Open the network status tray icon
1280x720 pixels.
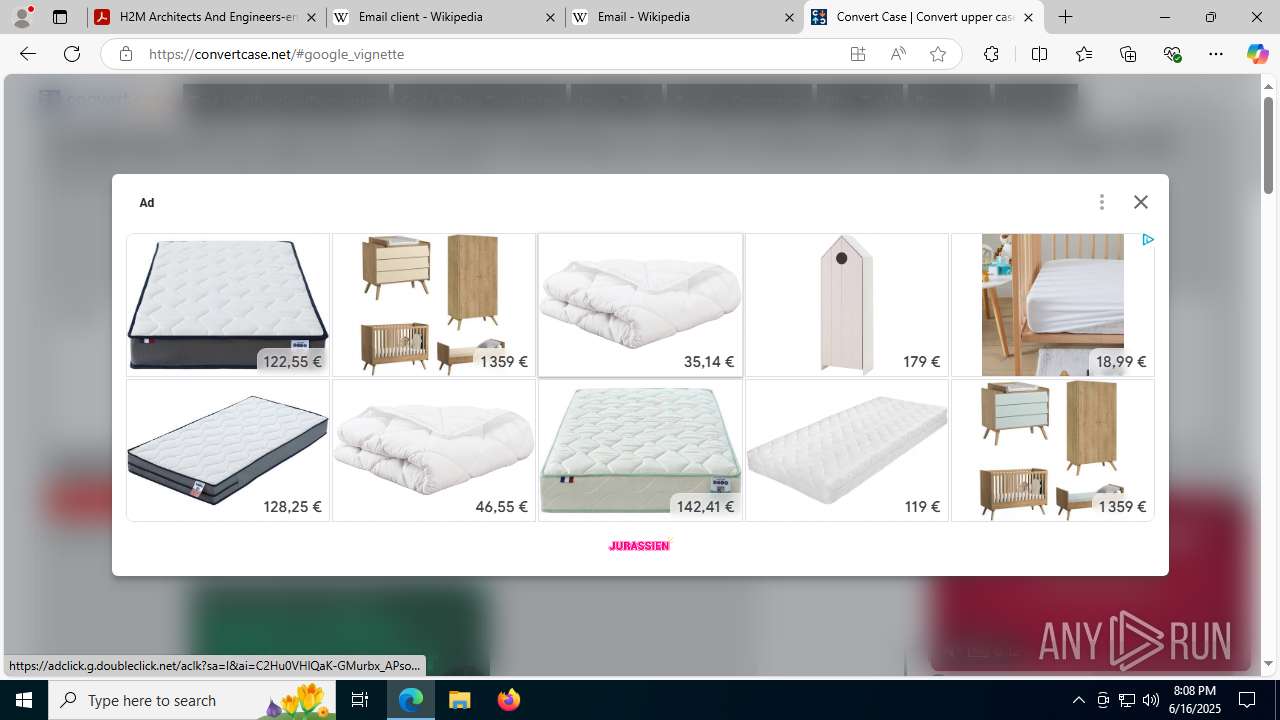1127,700
